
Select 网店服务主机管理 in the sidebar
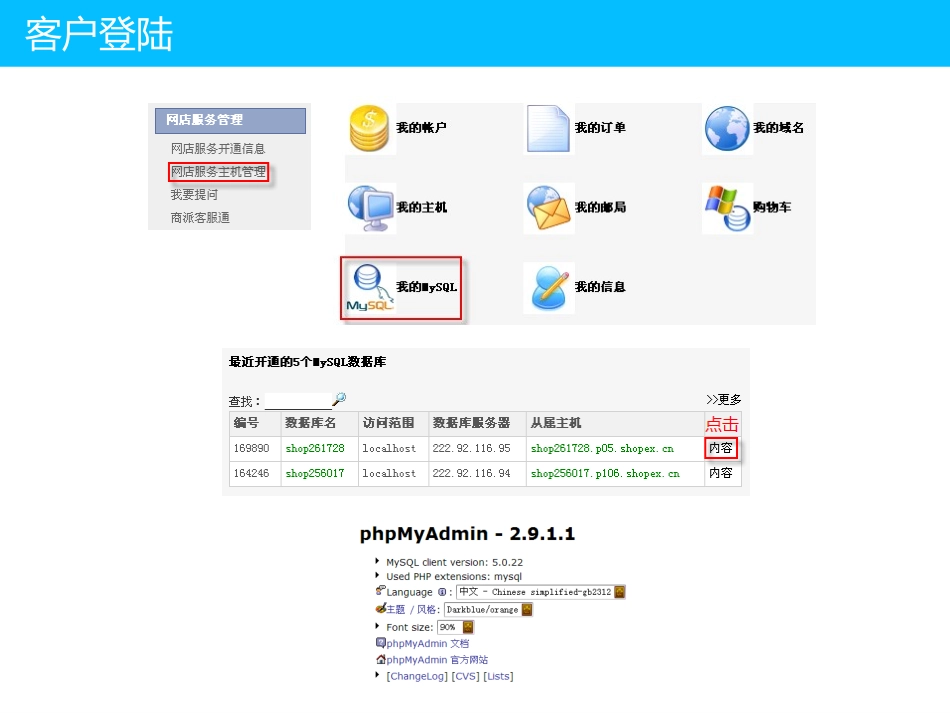[x=218, y=172]
